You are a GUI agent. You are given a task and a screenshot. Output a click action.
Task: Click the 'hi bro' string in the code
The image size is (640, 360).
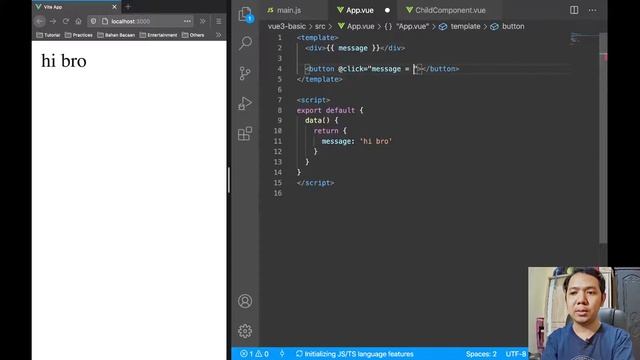[x=376, y=141]
